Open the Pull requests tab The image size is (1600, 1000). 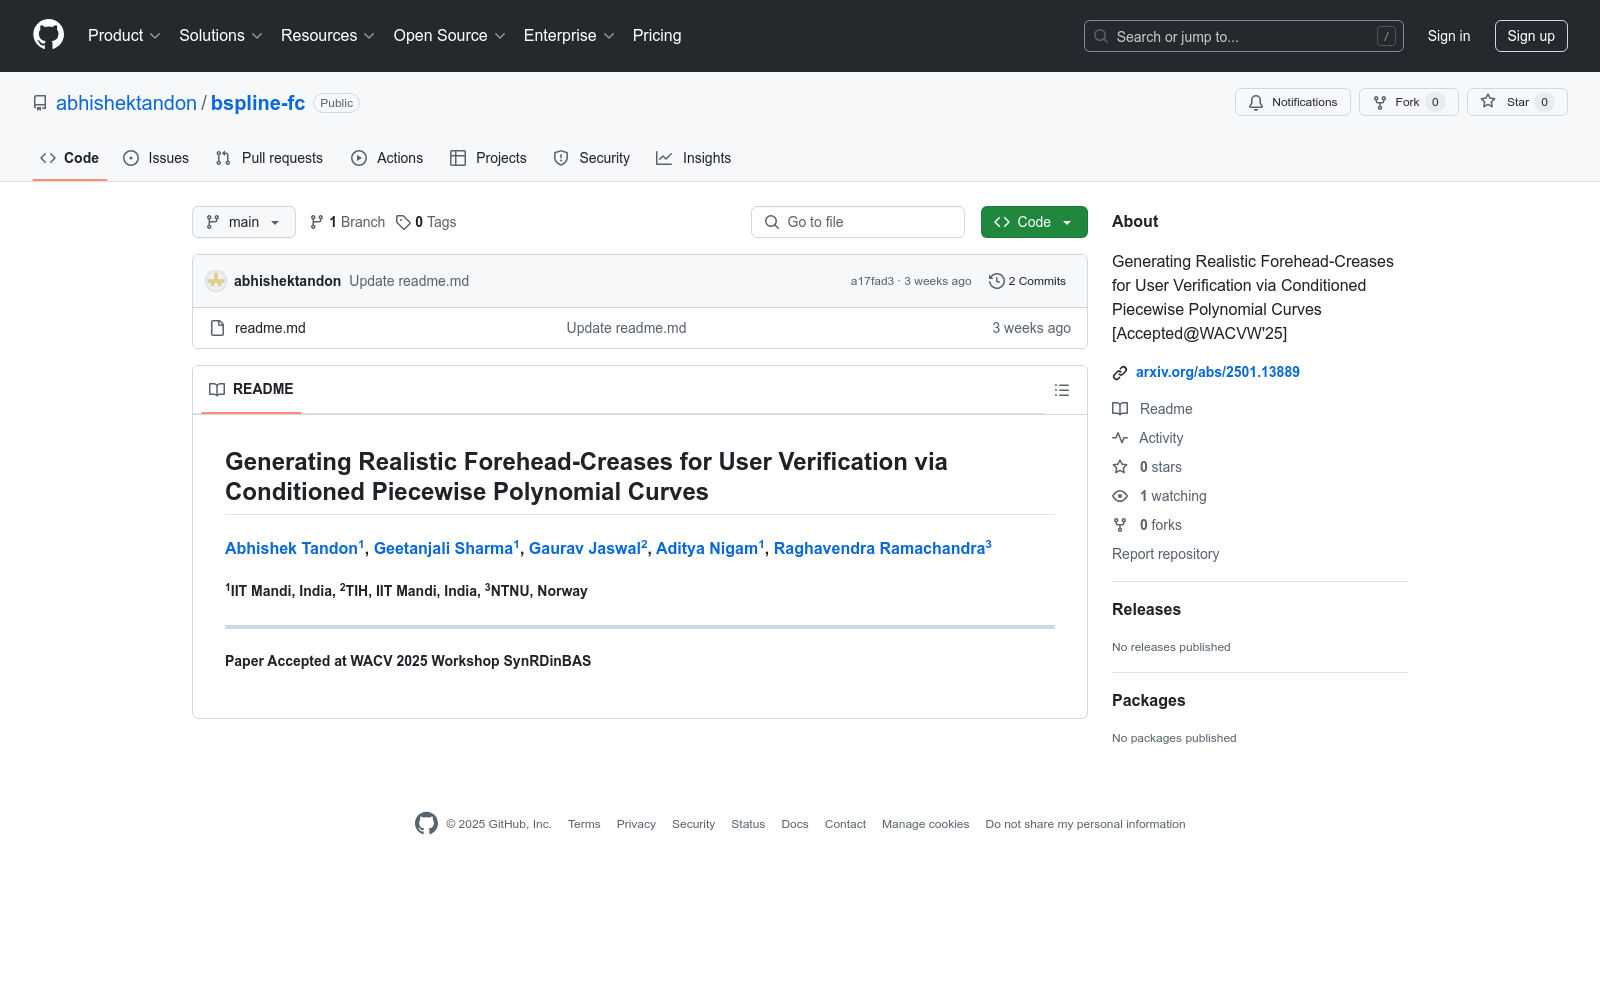[x=269, y=158]
